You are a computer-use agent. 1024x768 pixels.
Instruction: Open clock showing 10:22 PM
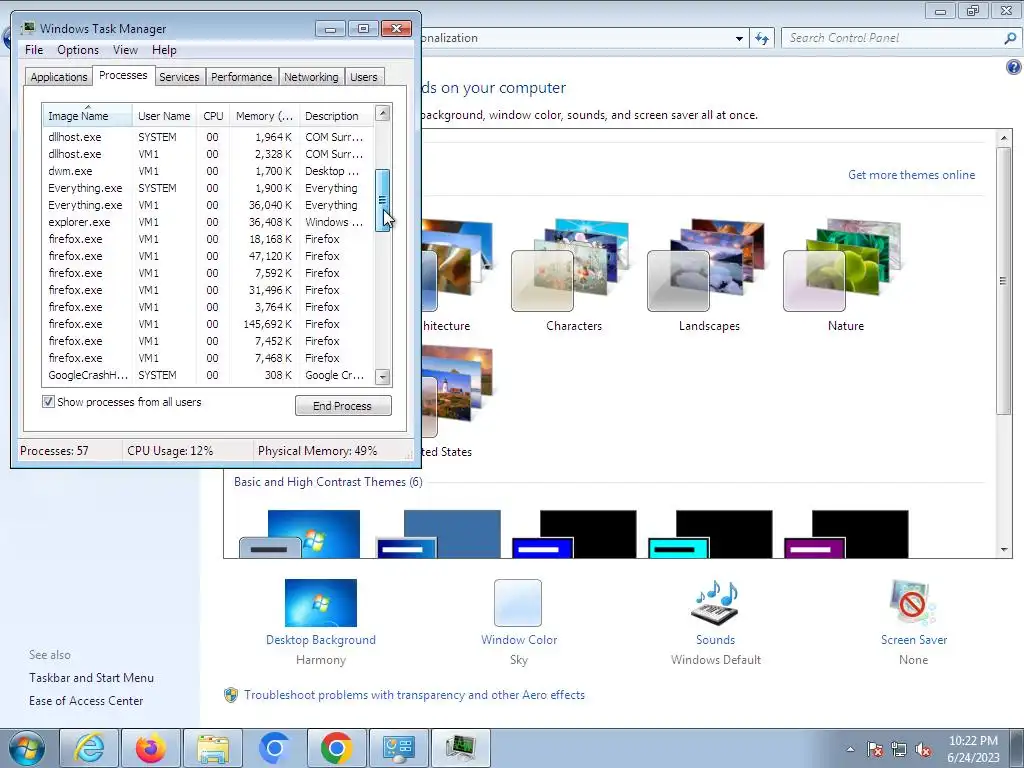coord(973,749)
